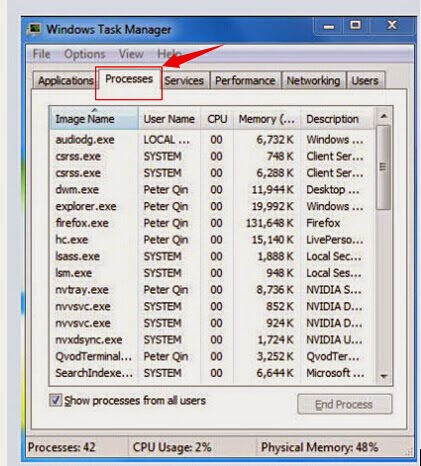This screenshot has height=466, width=421.
Task: Close the Windows Task Manager window
Action: (x=392, y=26)
